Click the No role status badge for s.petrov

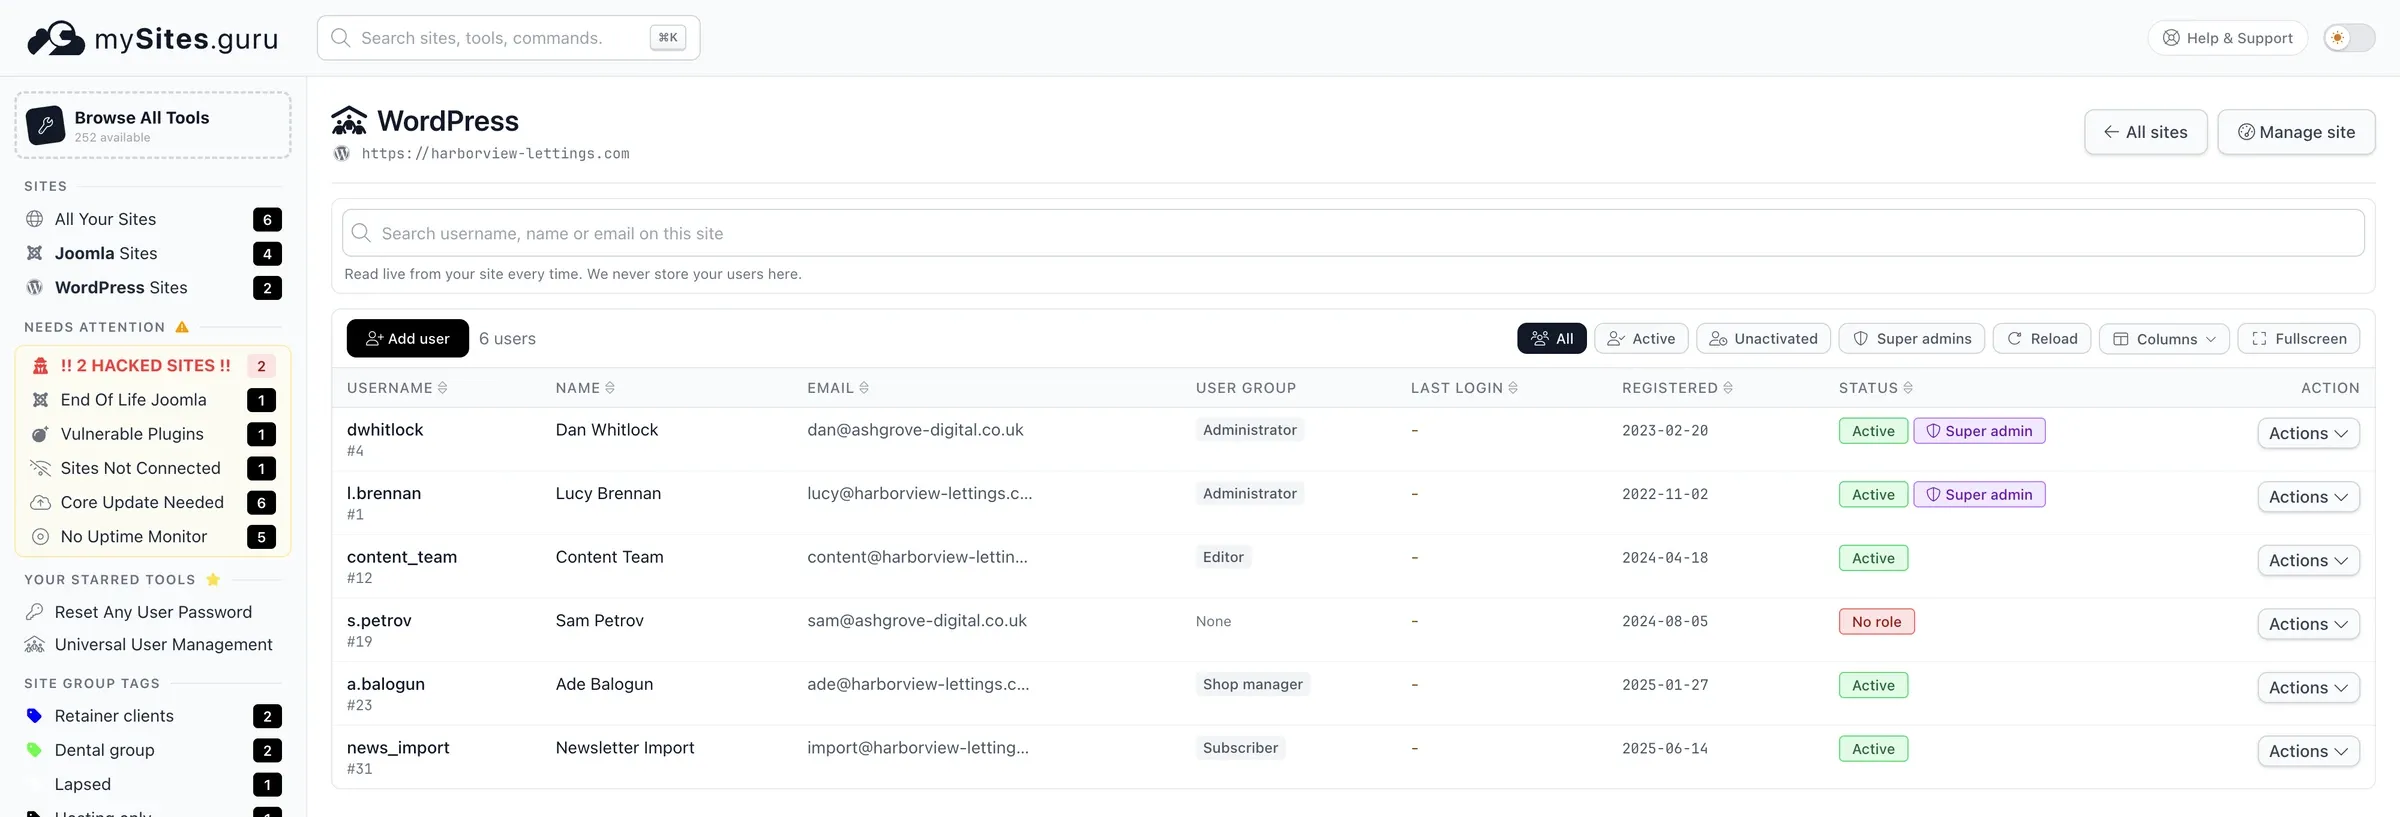(1876, 622)
